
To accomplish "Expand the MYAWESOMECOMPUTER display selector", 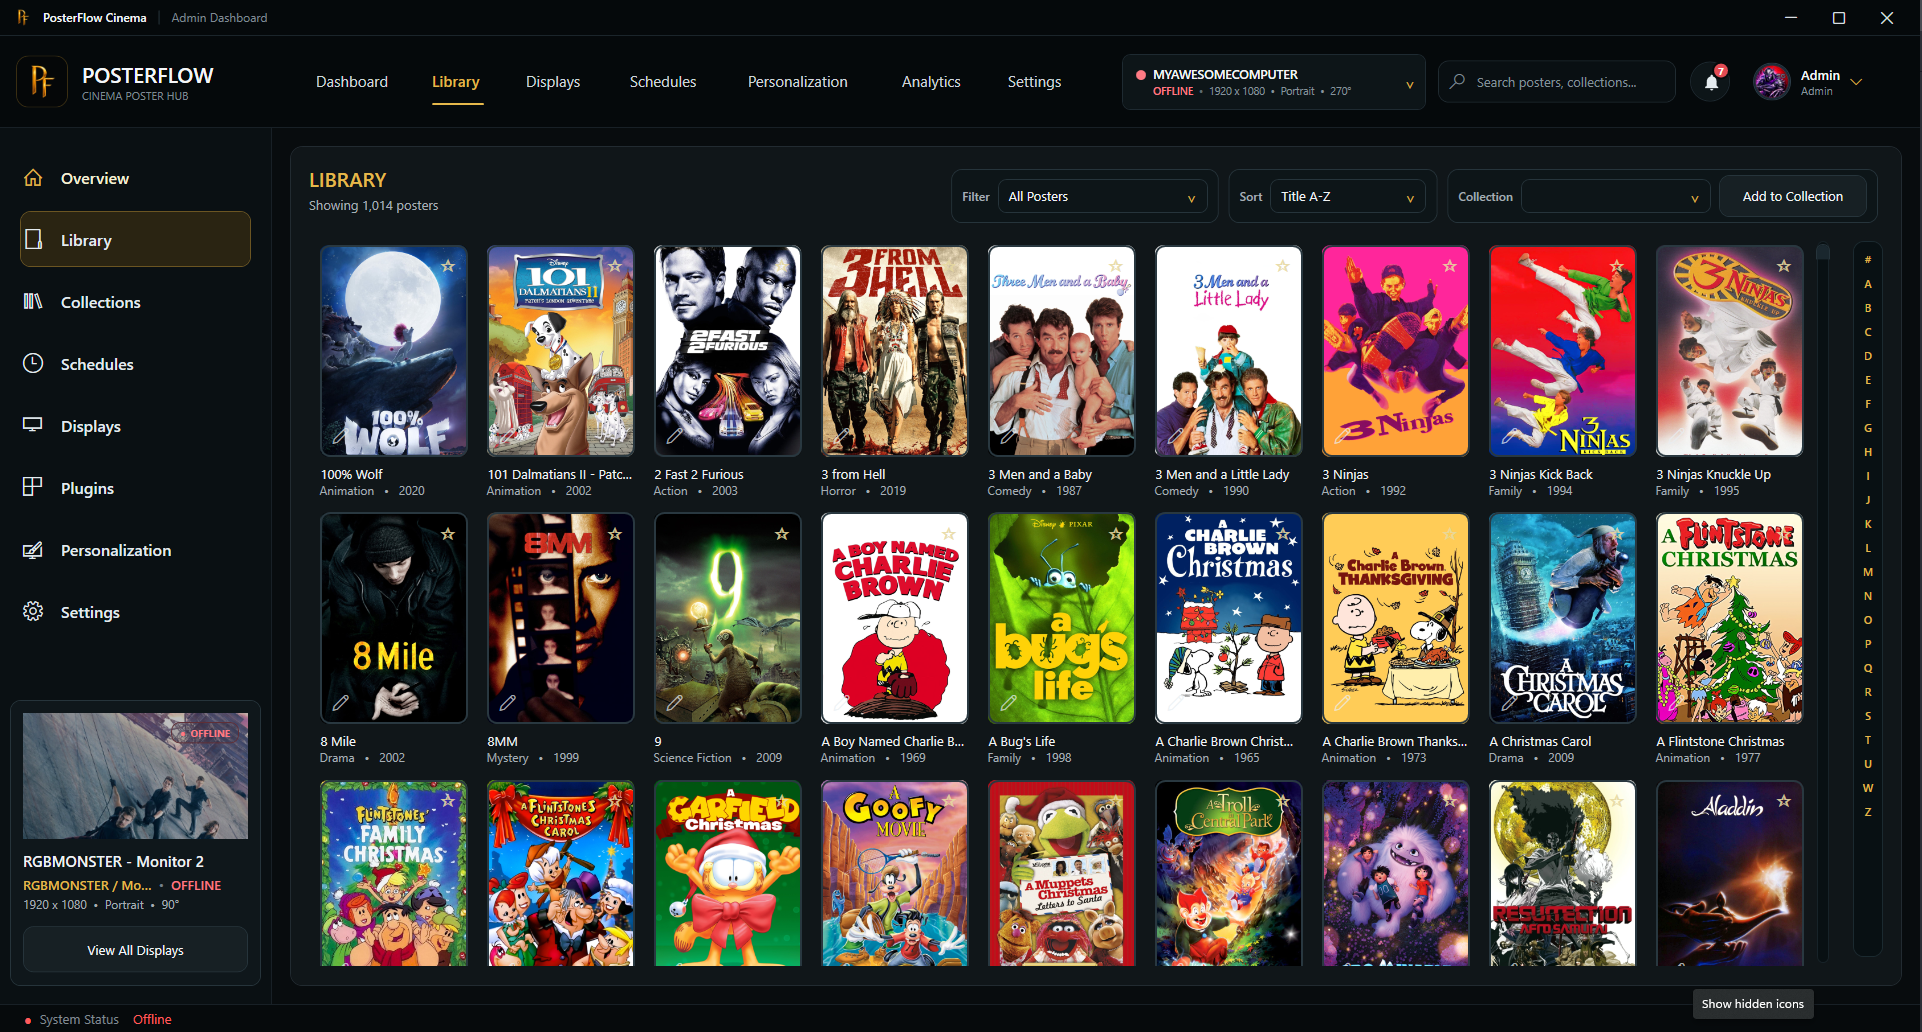I will [1274, 82].
